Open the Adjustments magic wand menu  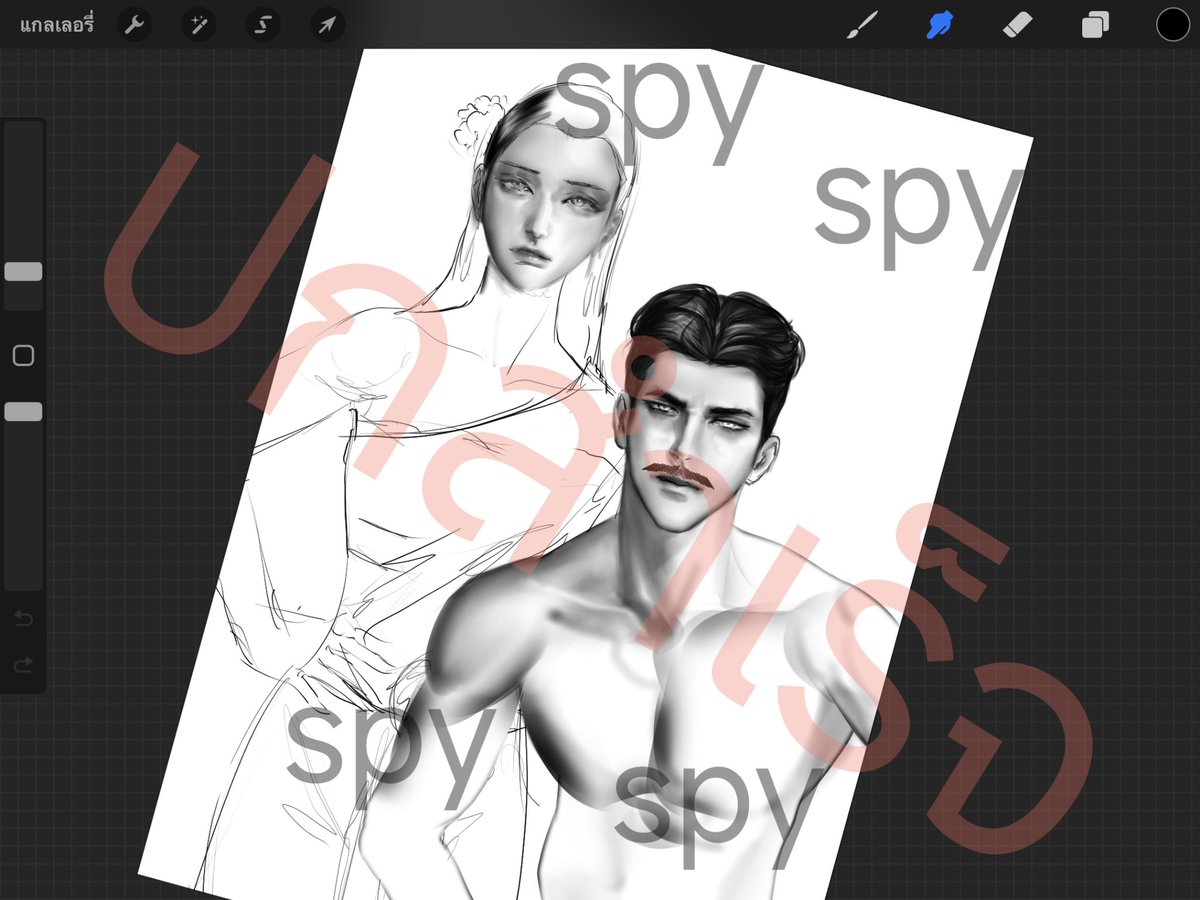199,25
